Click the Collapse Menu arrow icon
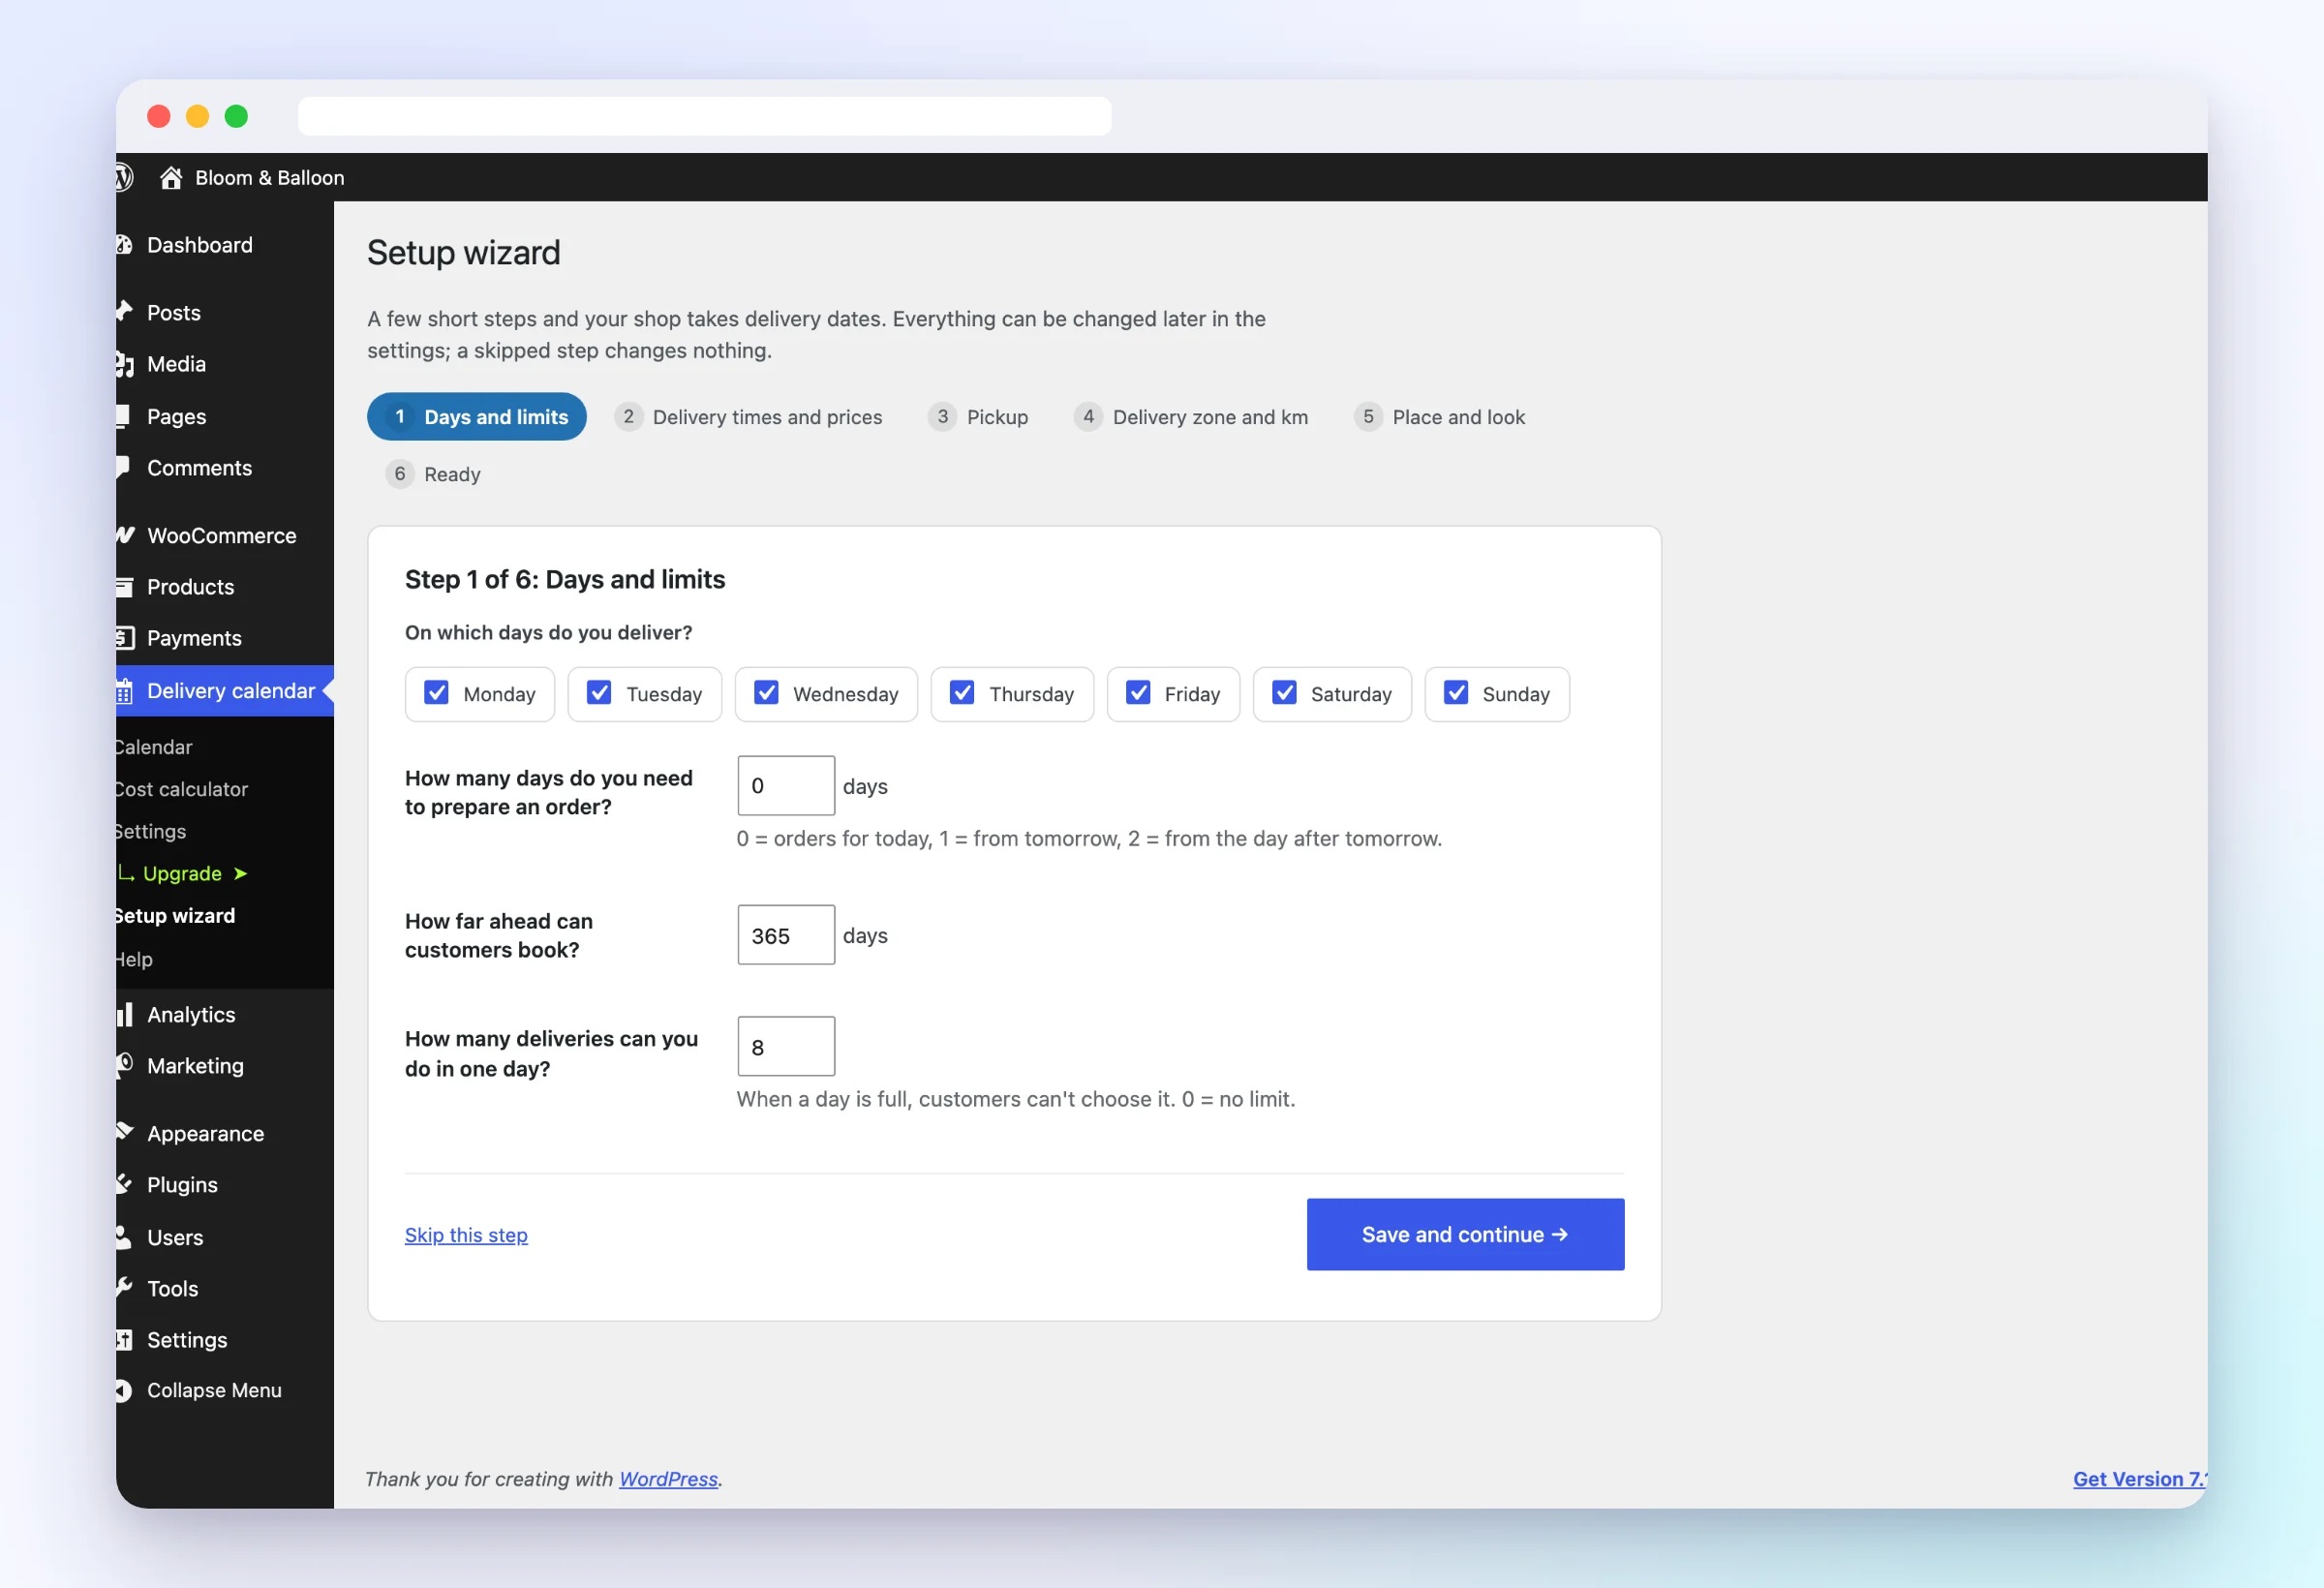 coord(124,1391)
